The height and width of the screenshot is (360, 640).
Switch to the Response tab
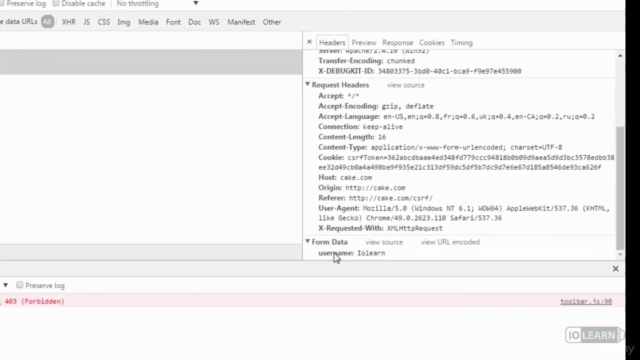[x=398, y=42]
